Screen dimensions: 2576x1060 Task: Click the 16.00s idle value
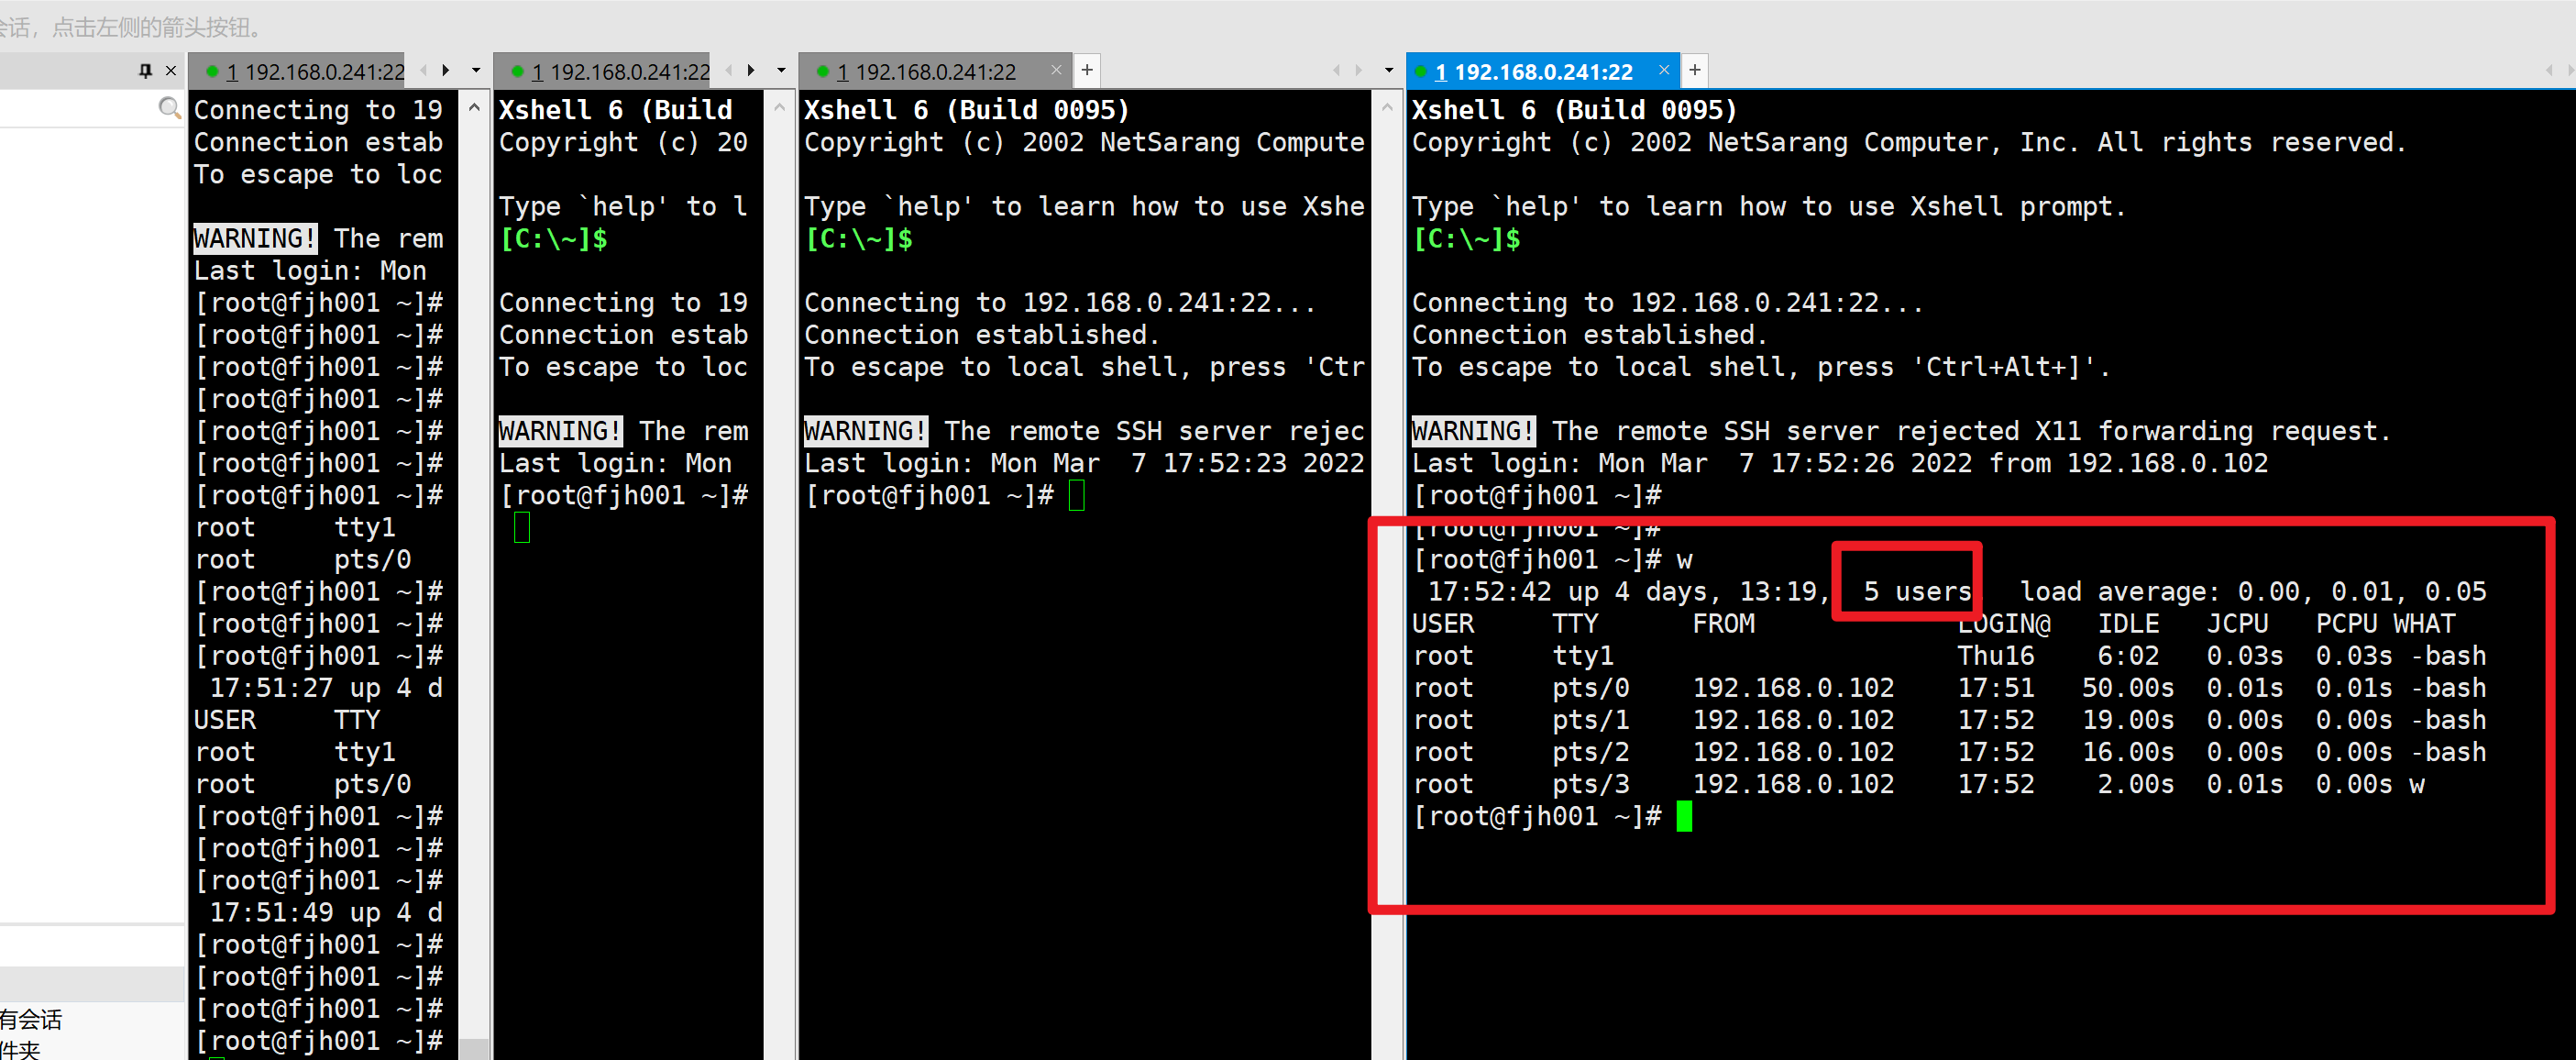pyautogui.click(x=2129, y=752)
